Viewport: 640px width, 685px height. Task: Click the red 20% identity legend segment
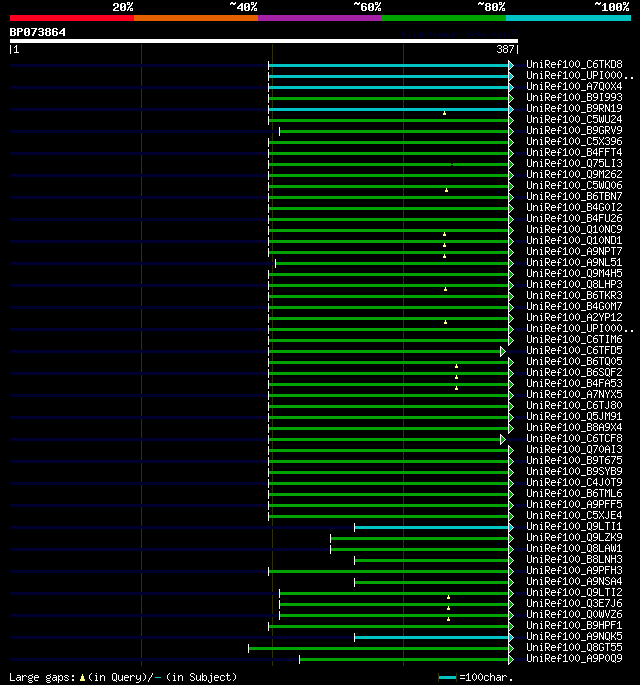click(x=72, y=18)
